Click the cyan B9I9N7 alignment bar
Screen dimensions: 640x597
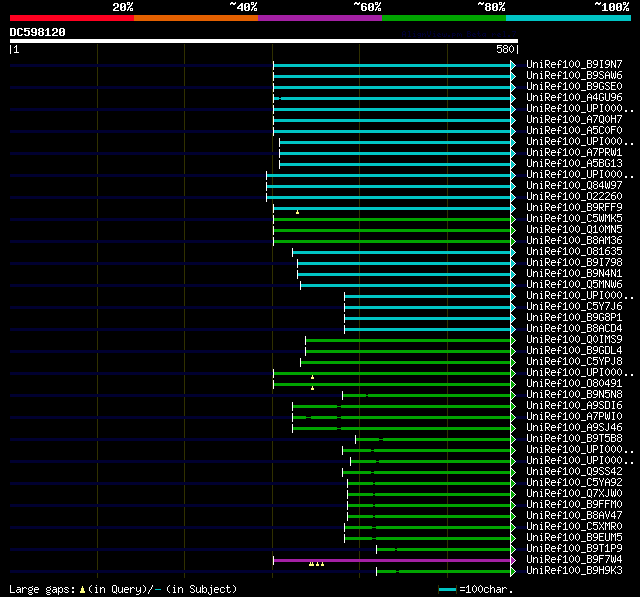(x=392, y=65)
